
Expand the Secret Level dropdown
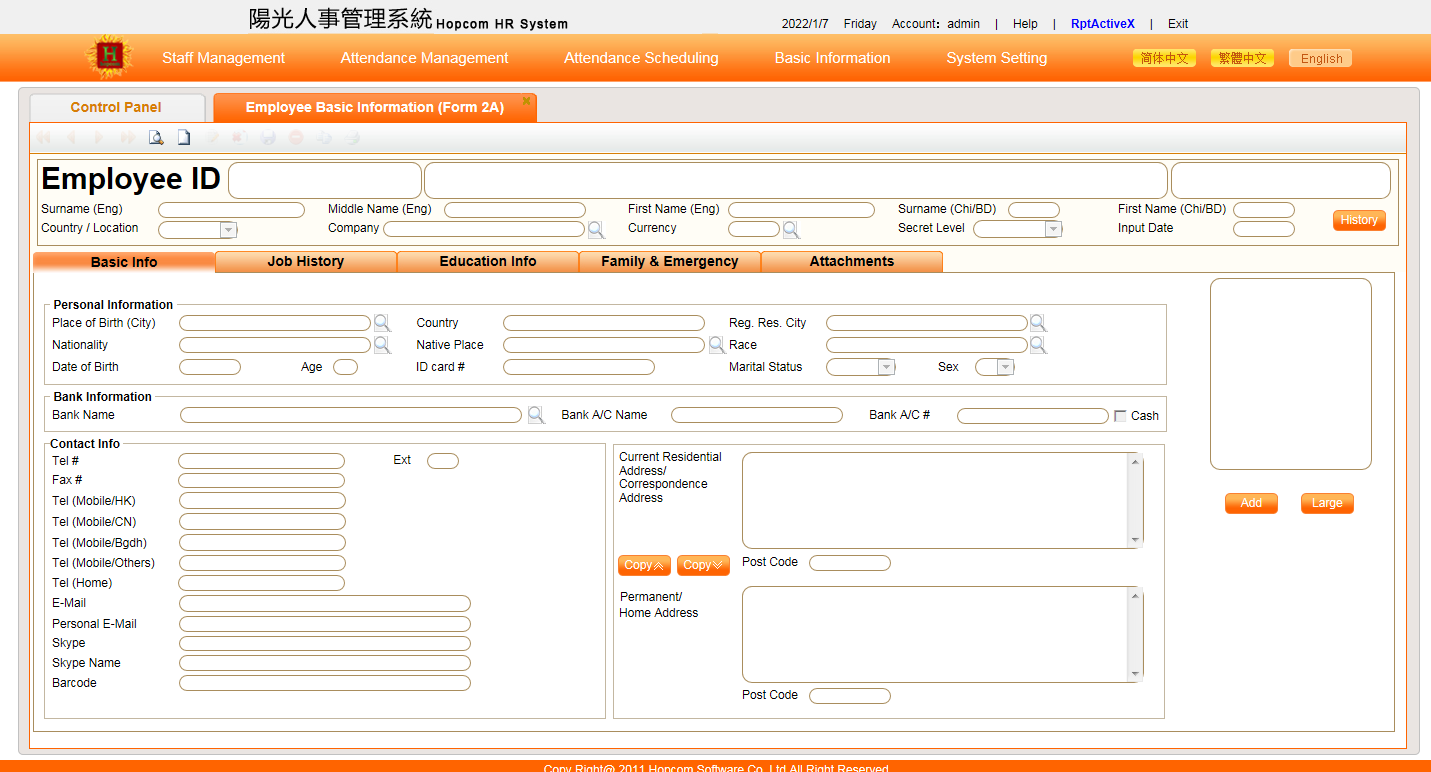coord(1052,230)
